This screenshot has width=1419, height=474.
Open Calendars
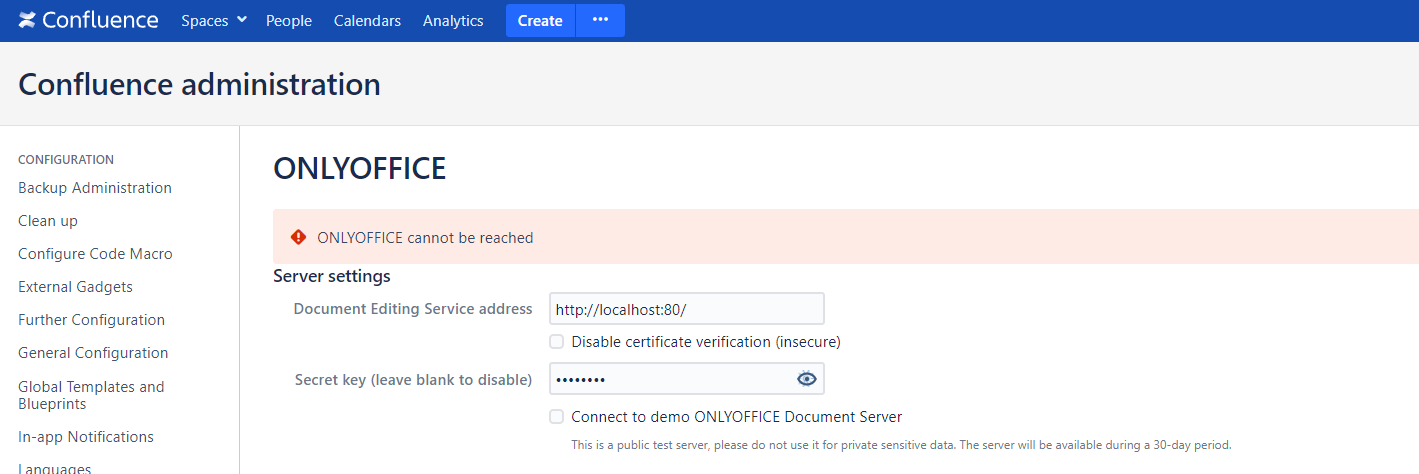pyautogui.click(x=367, y=20)
